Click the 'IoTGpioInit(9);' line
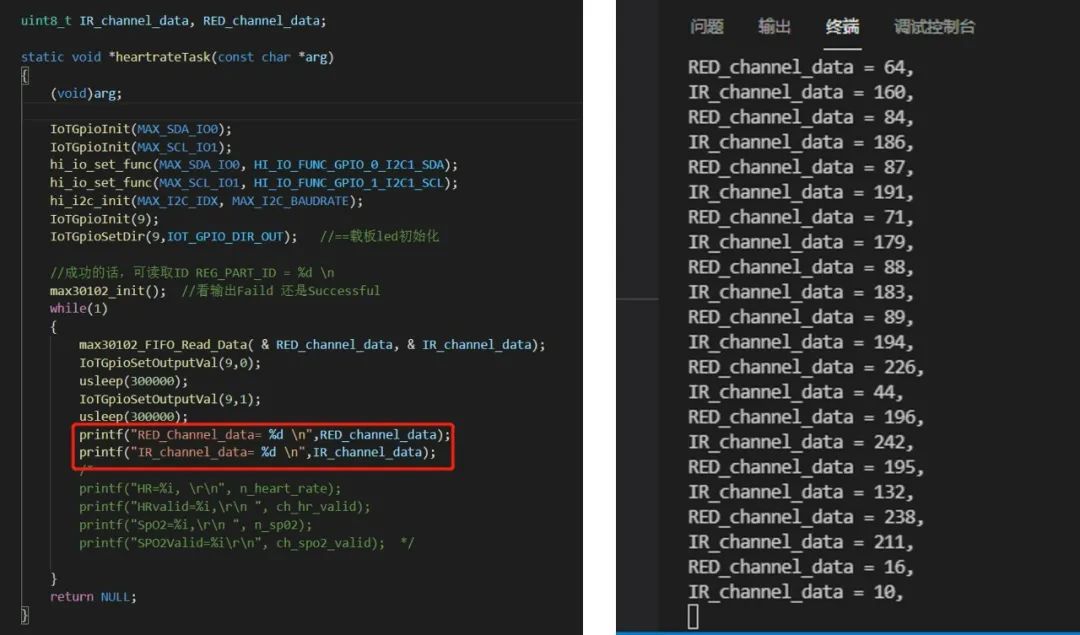This screenshot has height=635, width=1080. point(104,218)
